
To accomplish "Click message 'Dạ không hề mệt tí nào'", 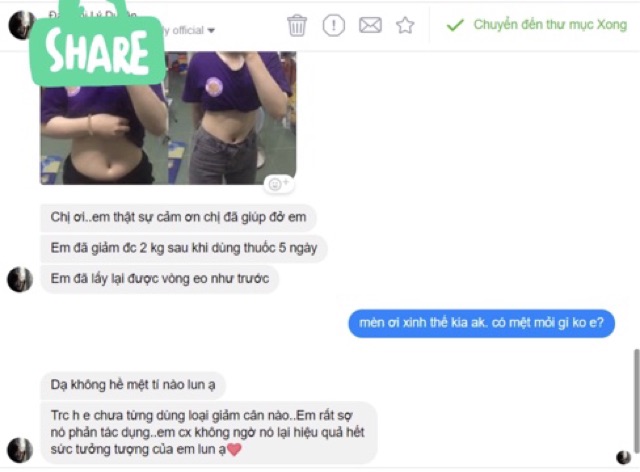I will (x=133, y=385).
